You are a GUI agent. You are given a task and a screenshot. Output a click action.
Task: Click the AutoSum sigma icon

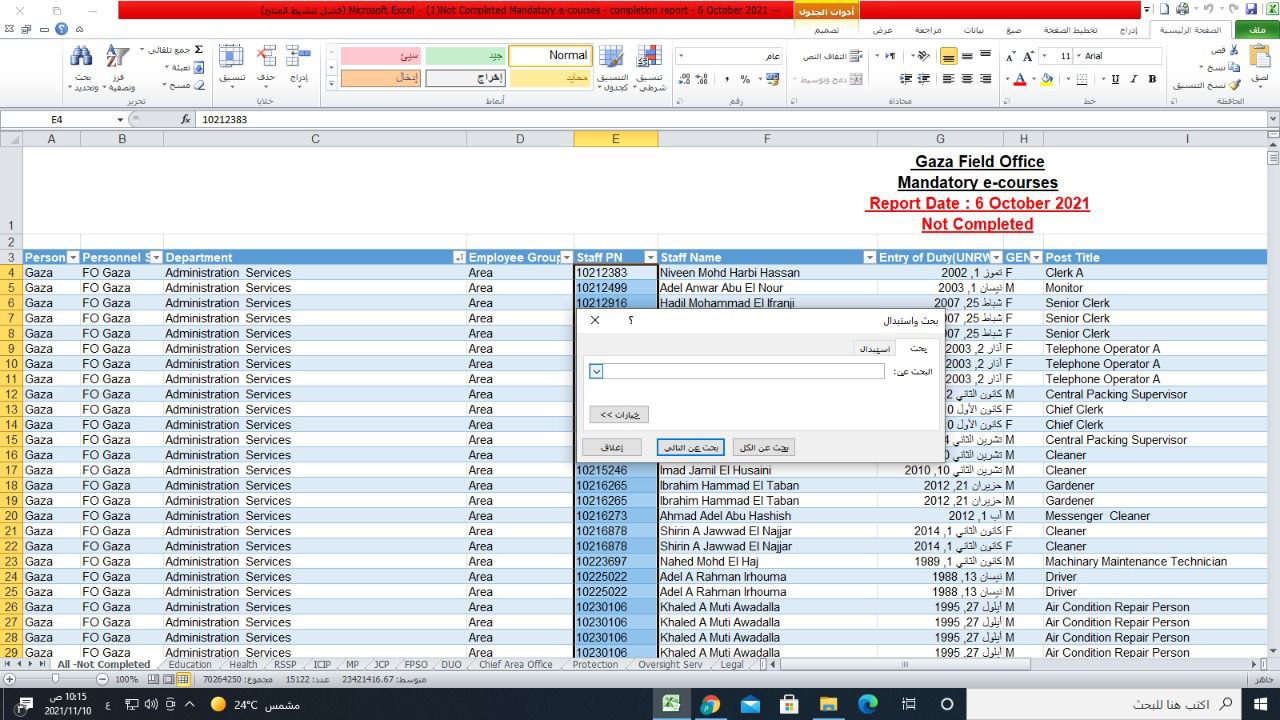point(198,50)
